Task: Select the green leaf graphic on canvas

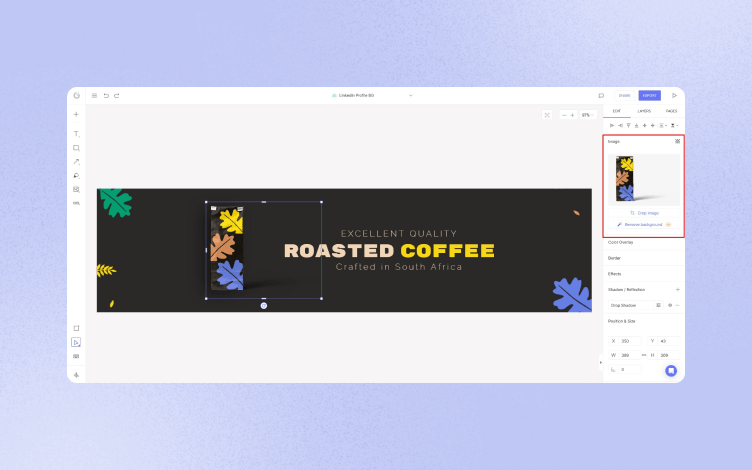Action: pos(116,202)
